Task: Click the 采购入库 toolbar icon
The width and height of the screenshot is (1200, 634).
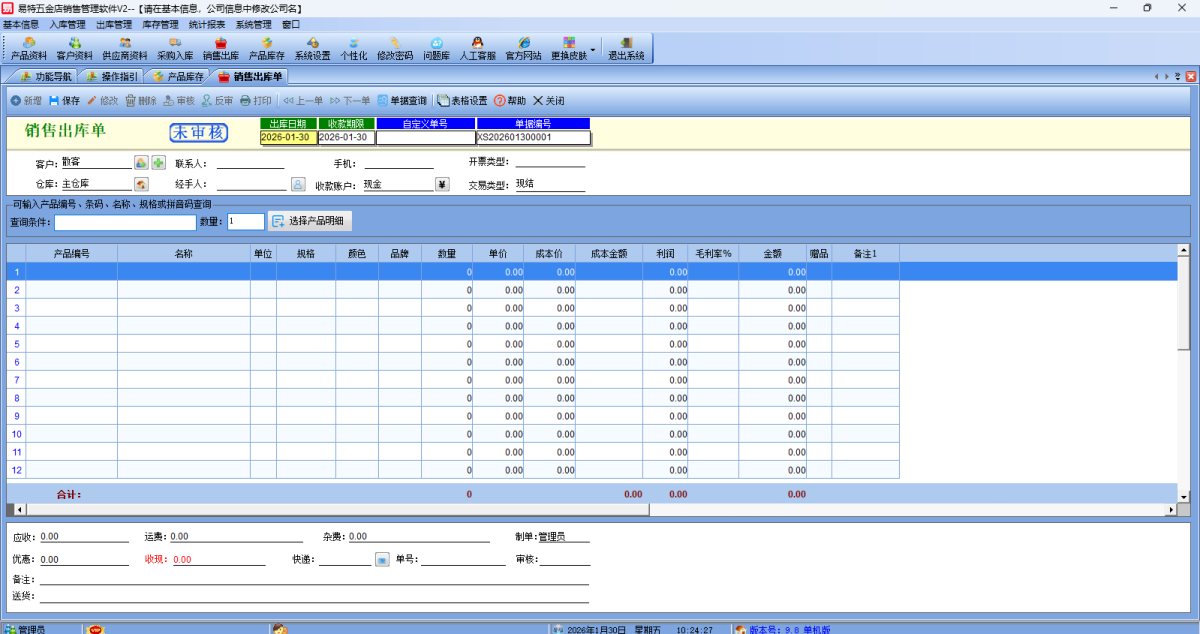Action: point(175,48)
